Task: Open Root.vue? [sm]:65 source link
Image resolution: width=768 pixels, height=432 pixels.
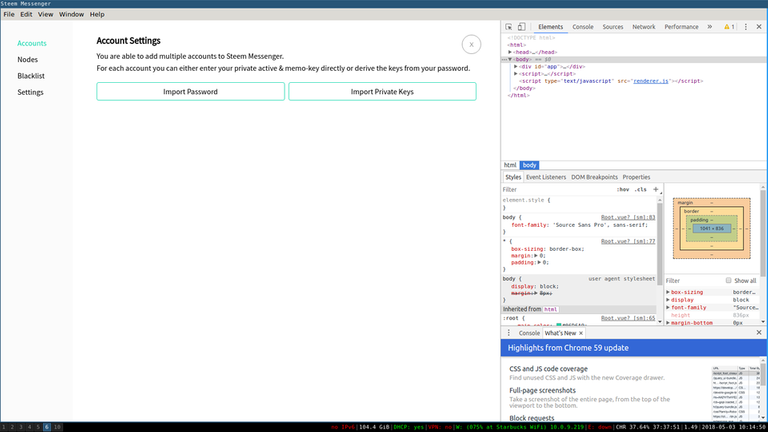Action: [628, 318]
